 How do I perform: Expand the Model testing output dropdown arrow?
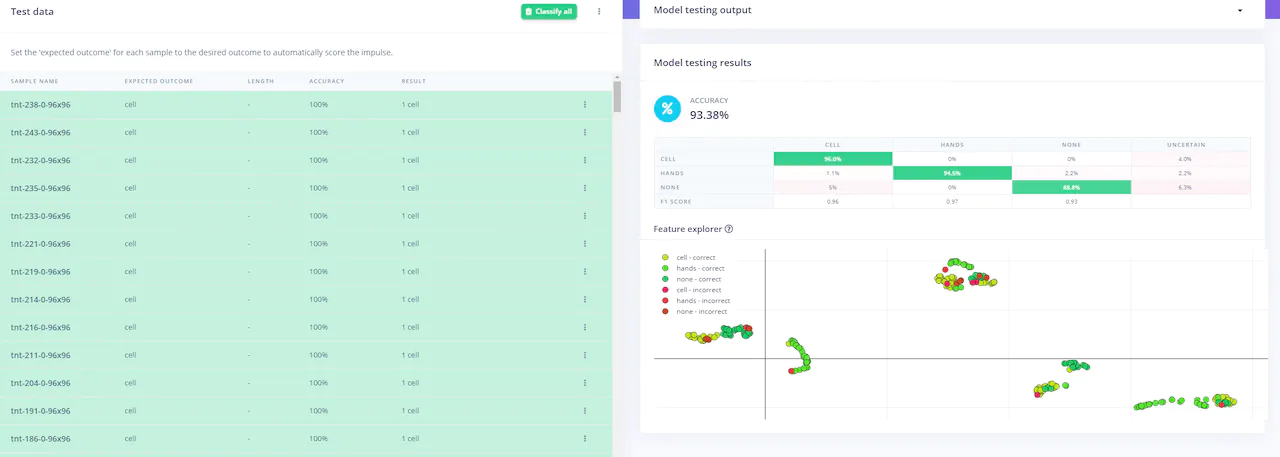coord(1240,10)
